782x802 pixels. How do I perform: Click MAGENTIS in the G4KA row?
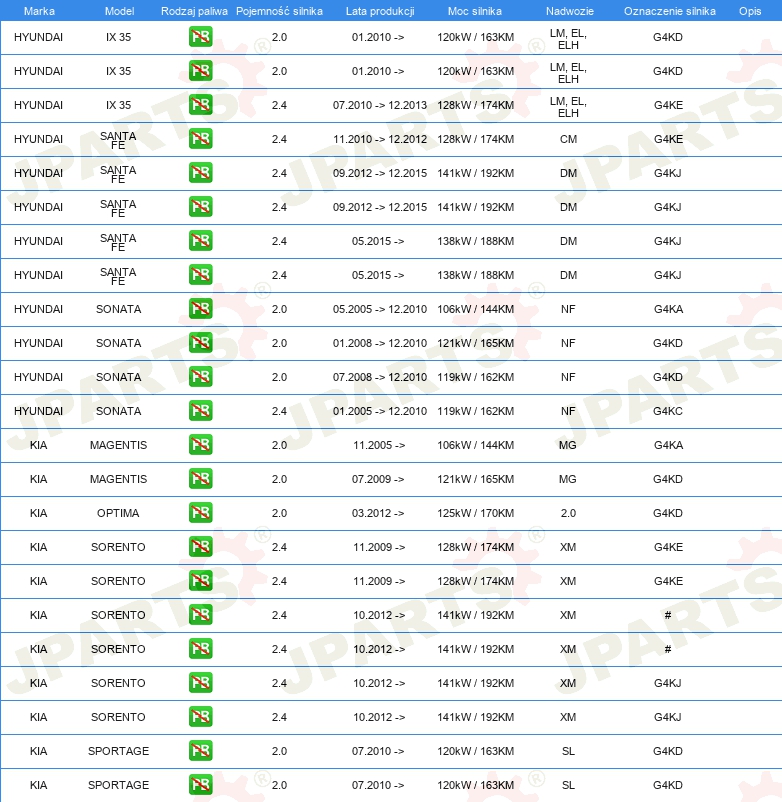(118, 445)
